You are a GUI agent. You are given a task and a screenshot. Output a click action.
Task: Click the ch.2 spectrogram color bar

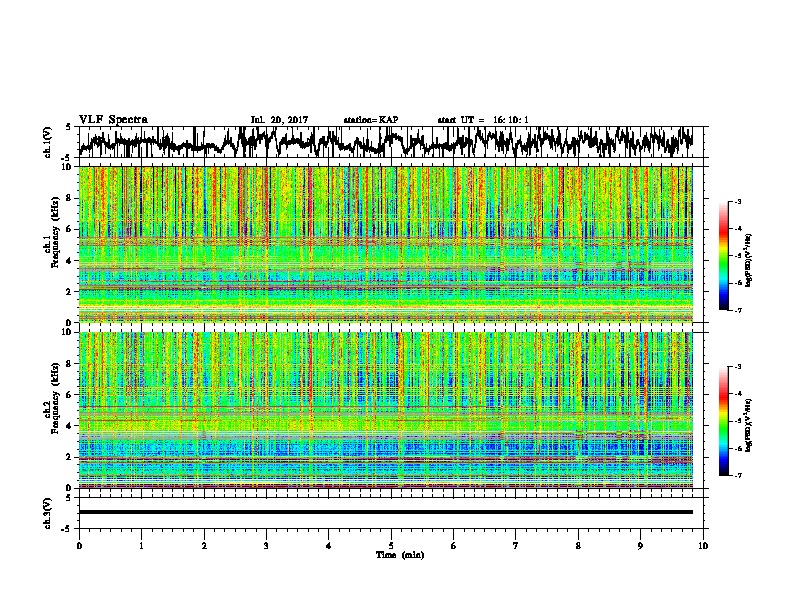coord(723,421)
